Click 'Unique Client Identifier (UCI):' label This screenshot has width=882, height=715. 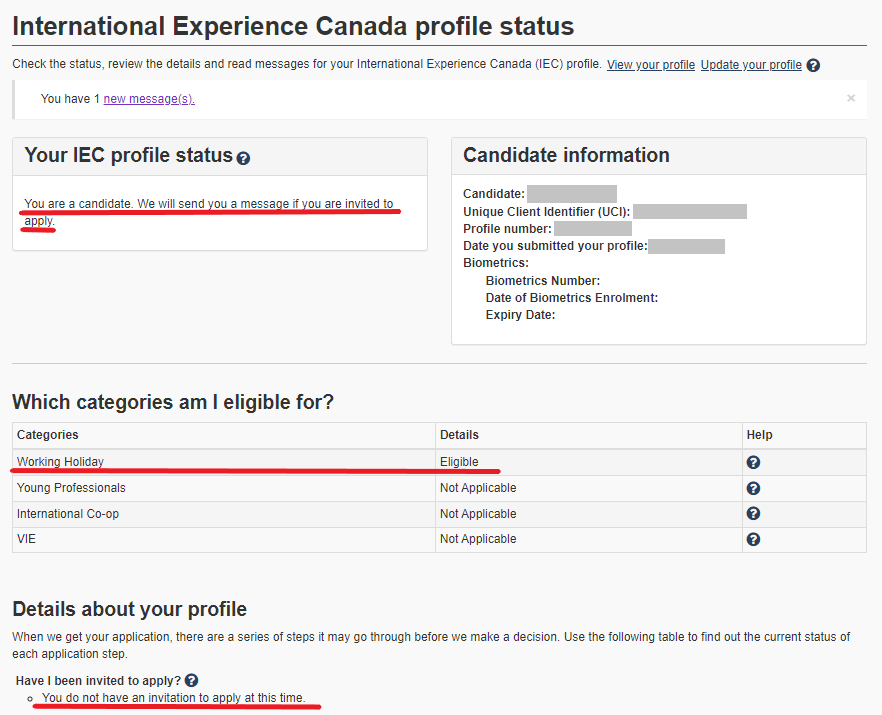(547, 212)
